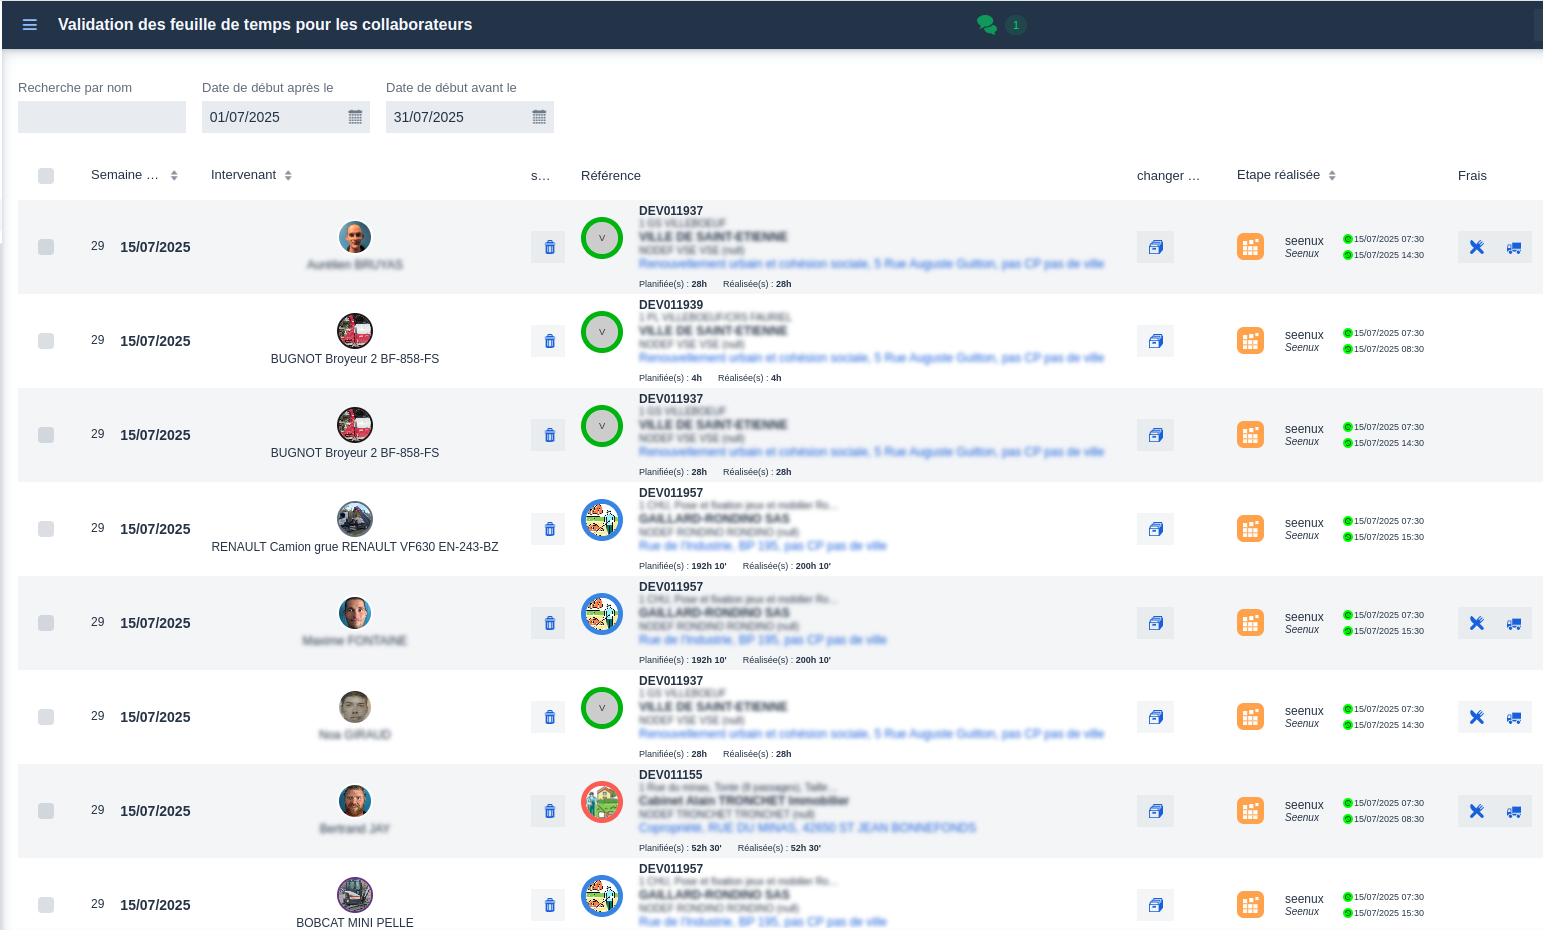Viewport: 1543px width, 930px height.
Task: Click meal expense icon in first row
Action: point(1476,247)
